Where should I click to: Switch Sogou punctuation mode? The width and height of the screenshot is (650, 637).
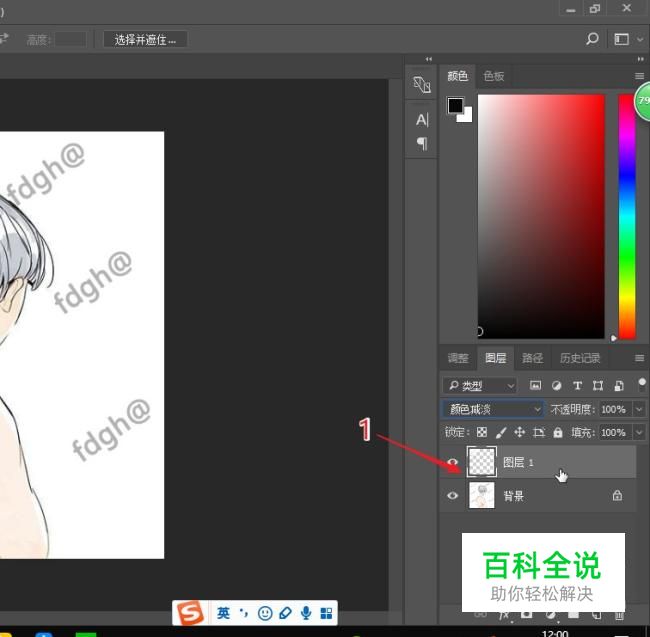point(244,612)
